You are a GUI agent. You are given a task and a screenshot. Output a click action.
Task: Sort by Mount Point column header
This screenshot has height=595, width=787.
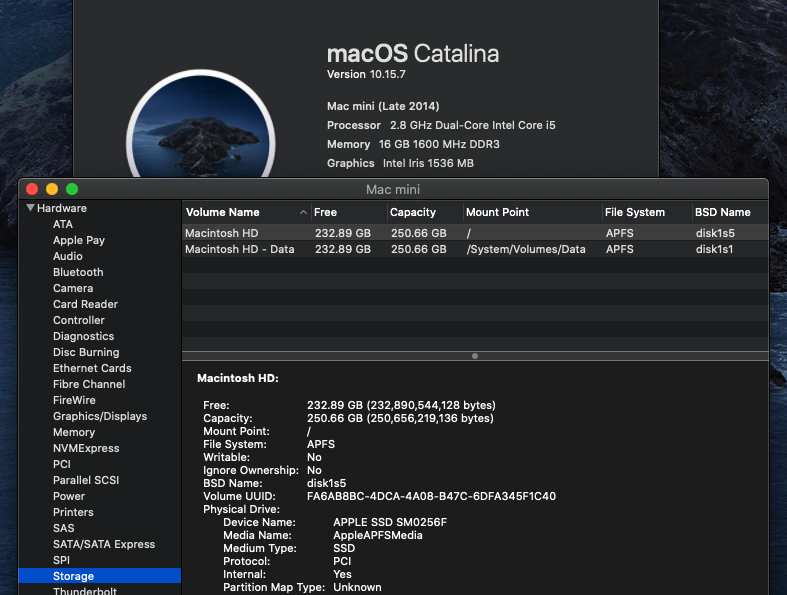tap(497, 212)
